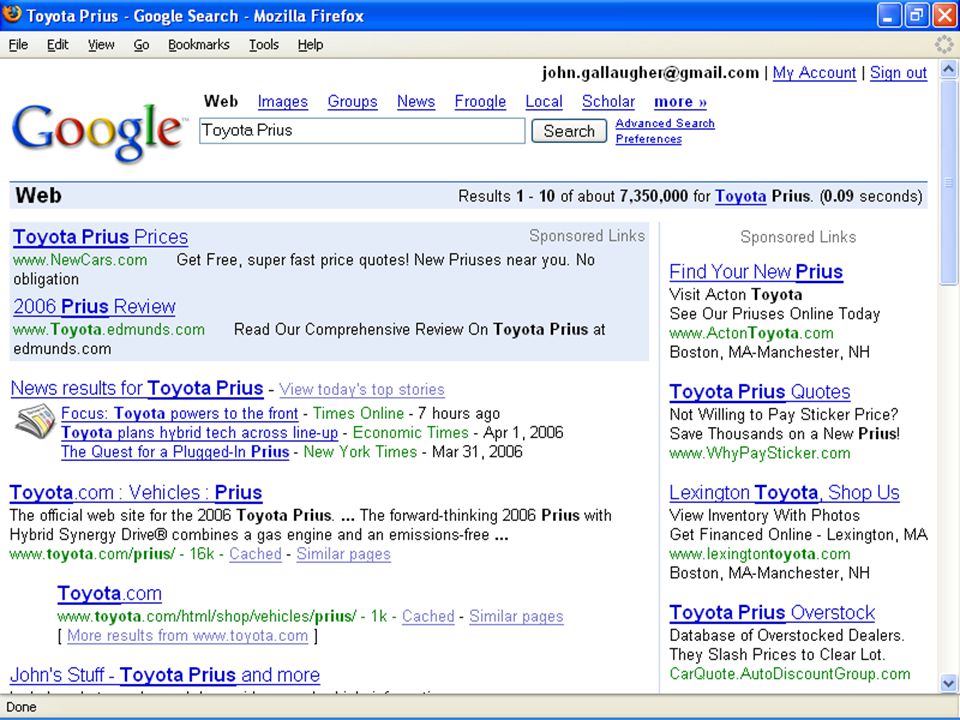
Task: Open the '2006 Prius Review' sponsored link
Action: [94, 306]
